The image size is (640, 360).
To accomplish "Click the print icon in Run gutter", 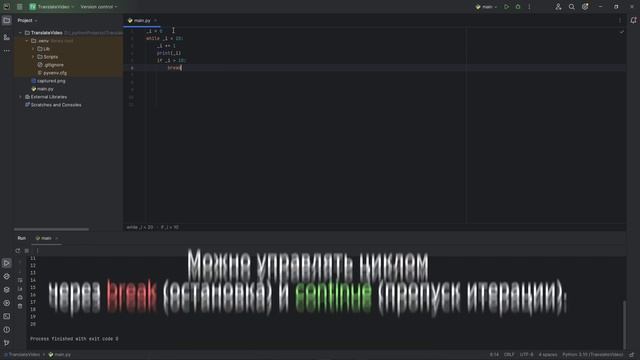I will coord(20,298).
